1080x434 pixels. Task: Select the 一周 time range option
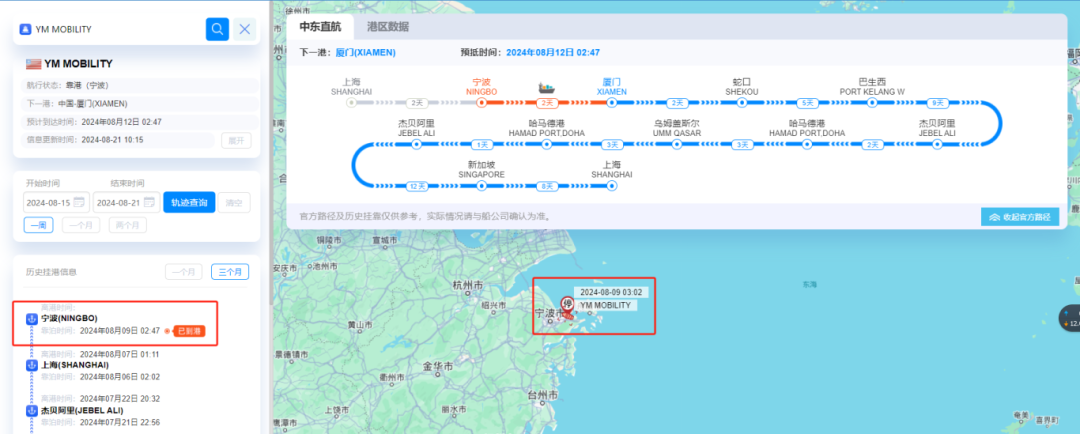(x=39, y=225)
